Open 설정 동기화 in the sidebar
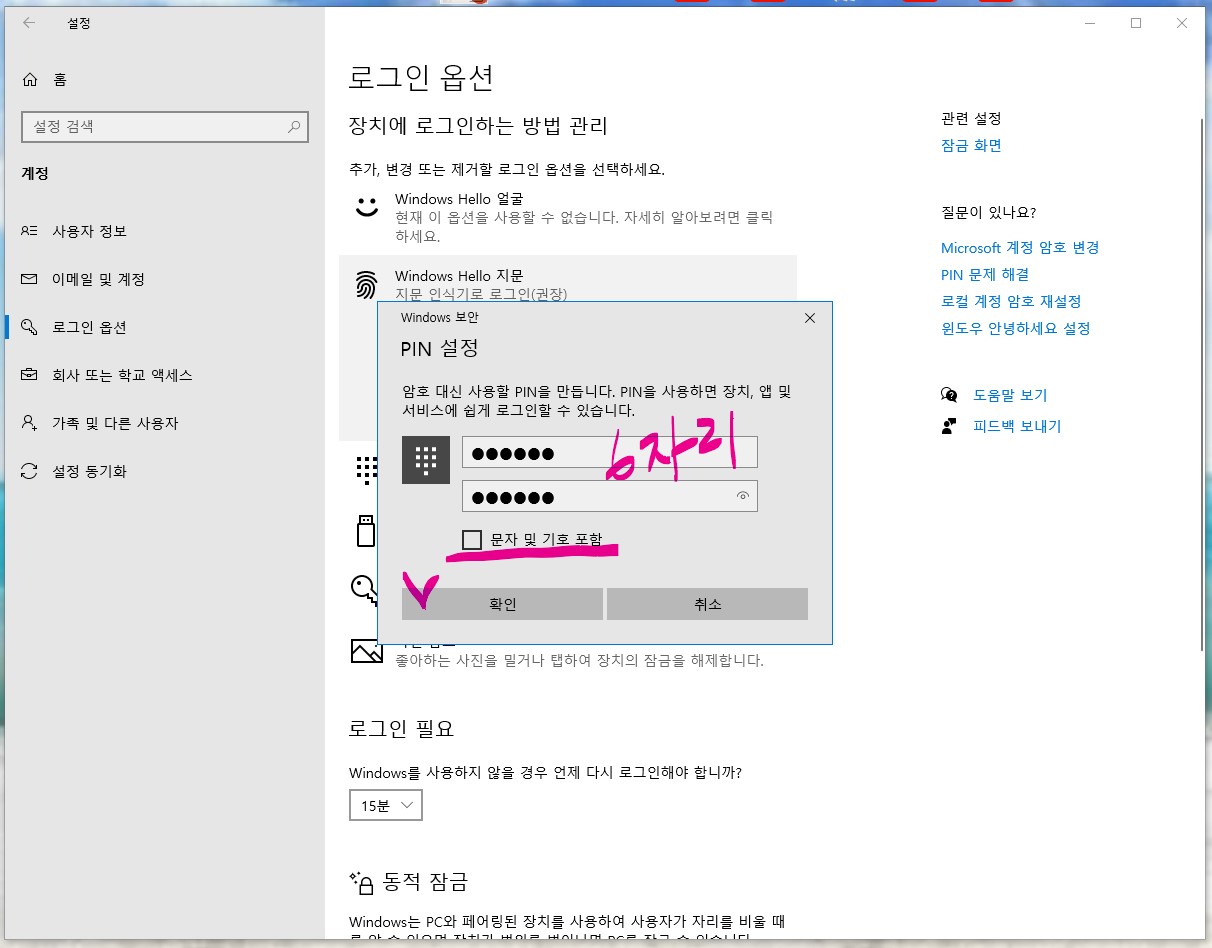The width and height of the screenshot is (1212, 948). click(90, 471)
